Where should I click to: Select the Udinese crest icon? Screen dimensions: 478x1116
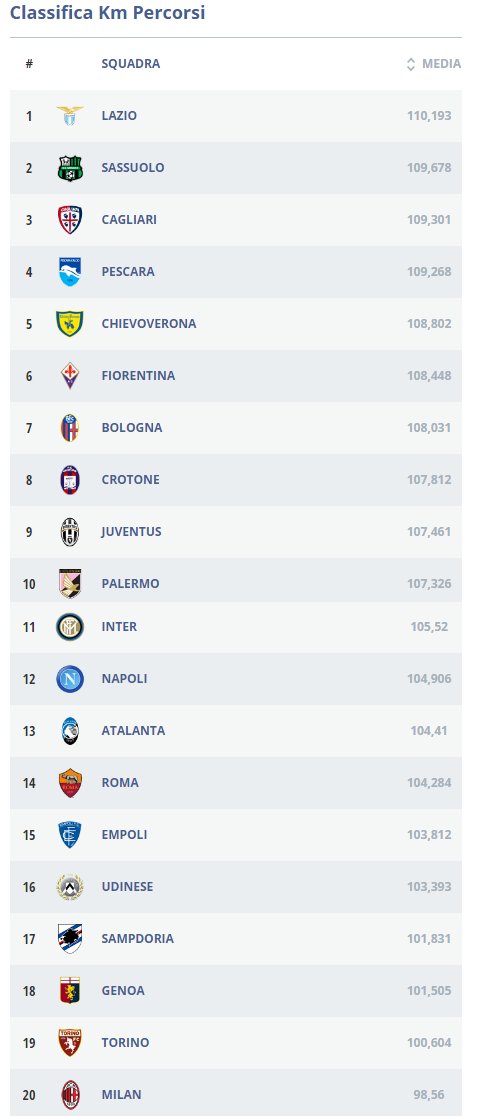tap(70, 887)
